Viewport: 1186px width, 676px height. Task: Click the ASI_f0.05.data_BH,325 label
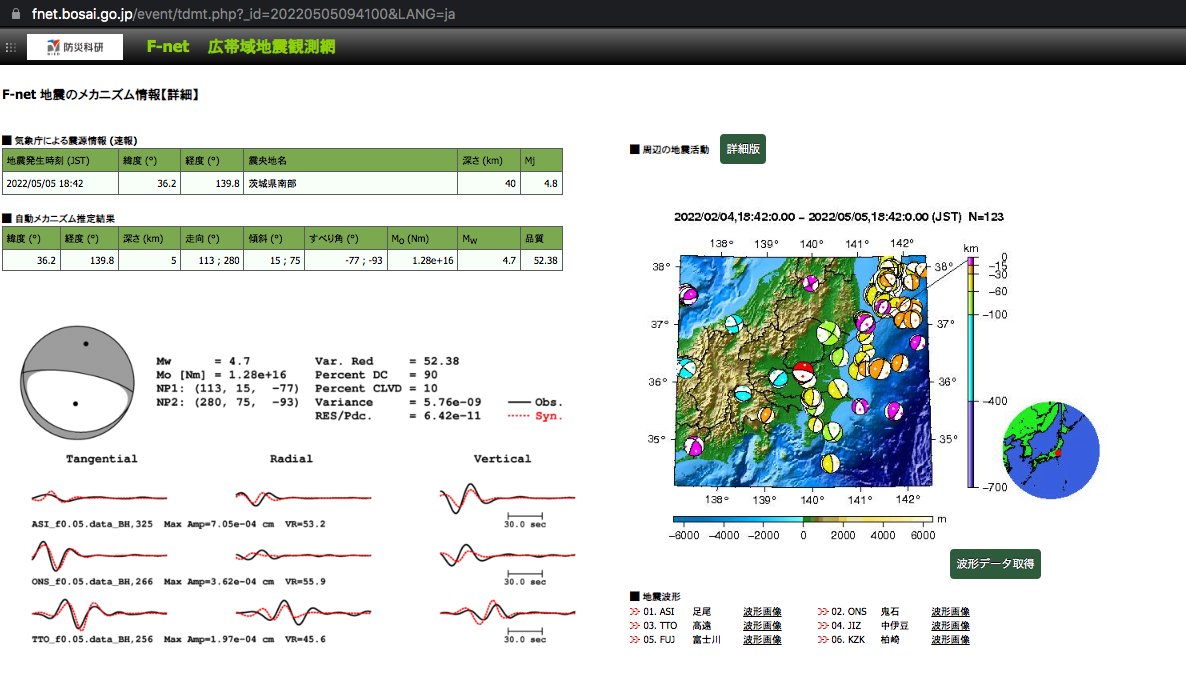click(x=92, y=524)
